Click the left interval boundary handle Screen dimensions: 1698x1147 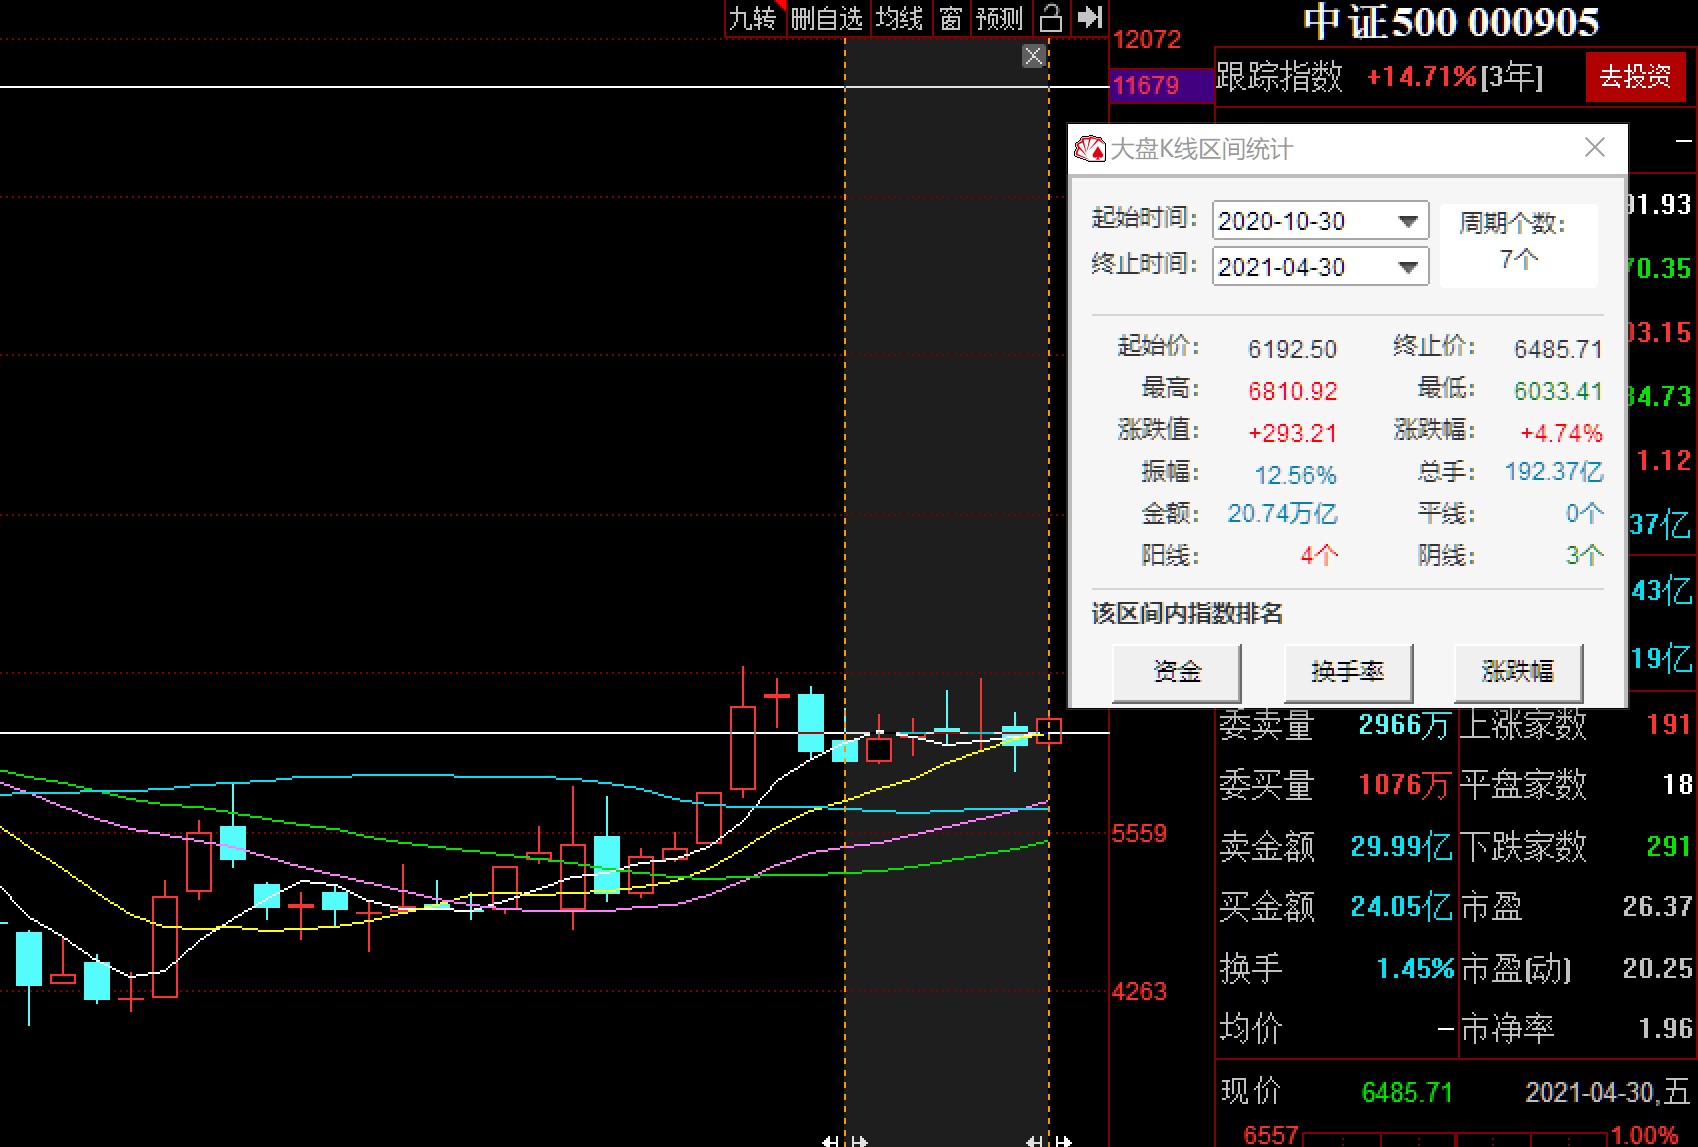[845, 1140]
